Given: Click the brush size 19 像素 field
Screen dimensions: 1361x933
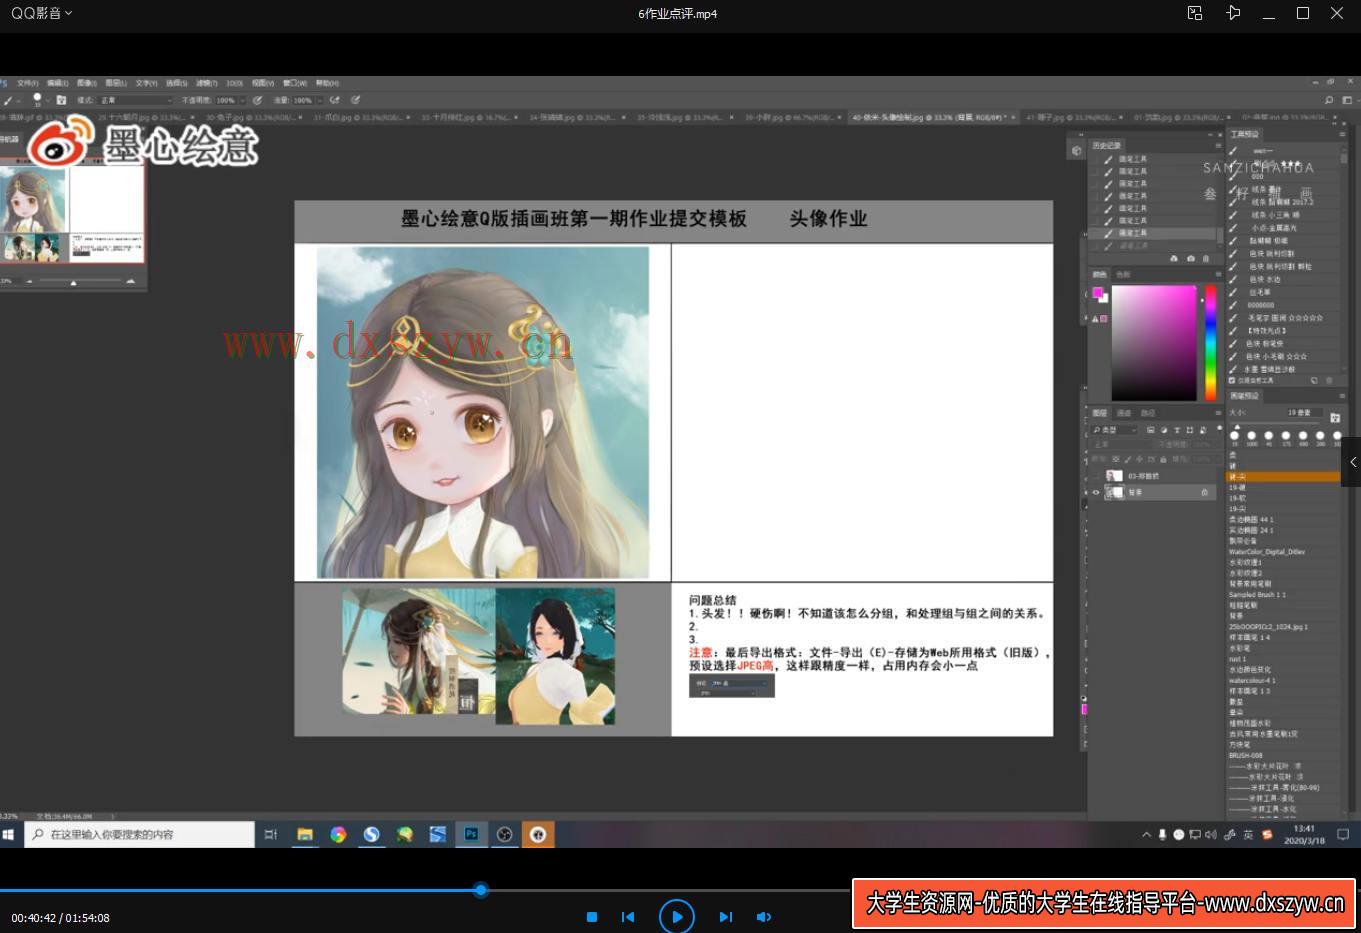Looking at the screenshot, I should point(1305,412).
